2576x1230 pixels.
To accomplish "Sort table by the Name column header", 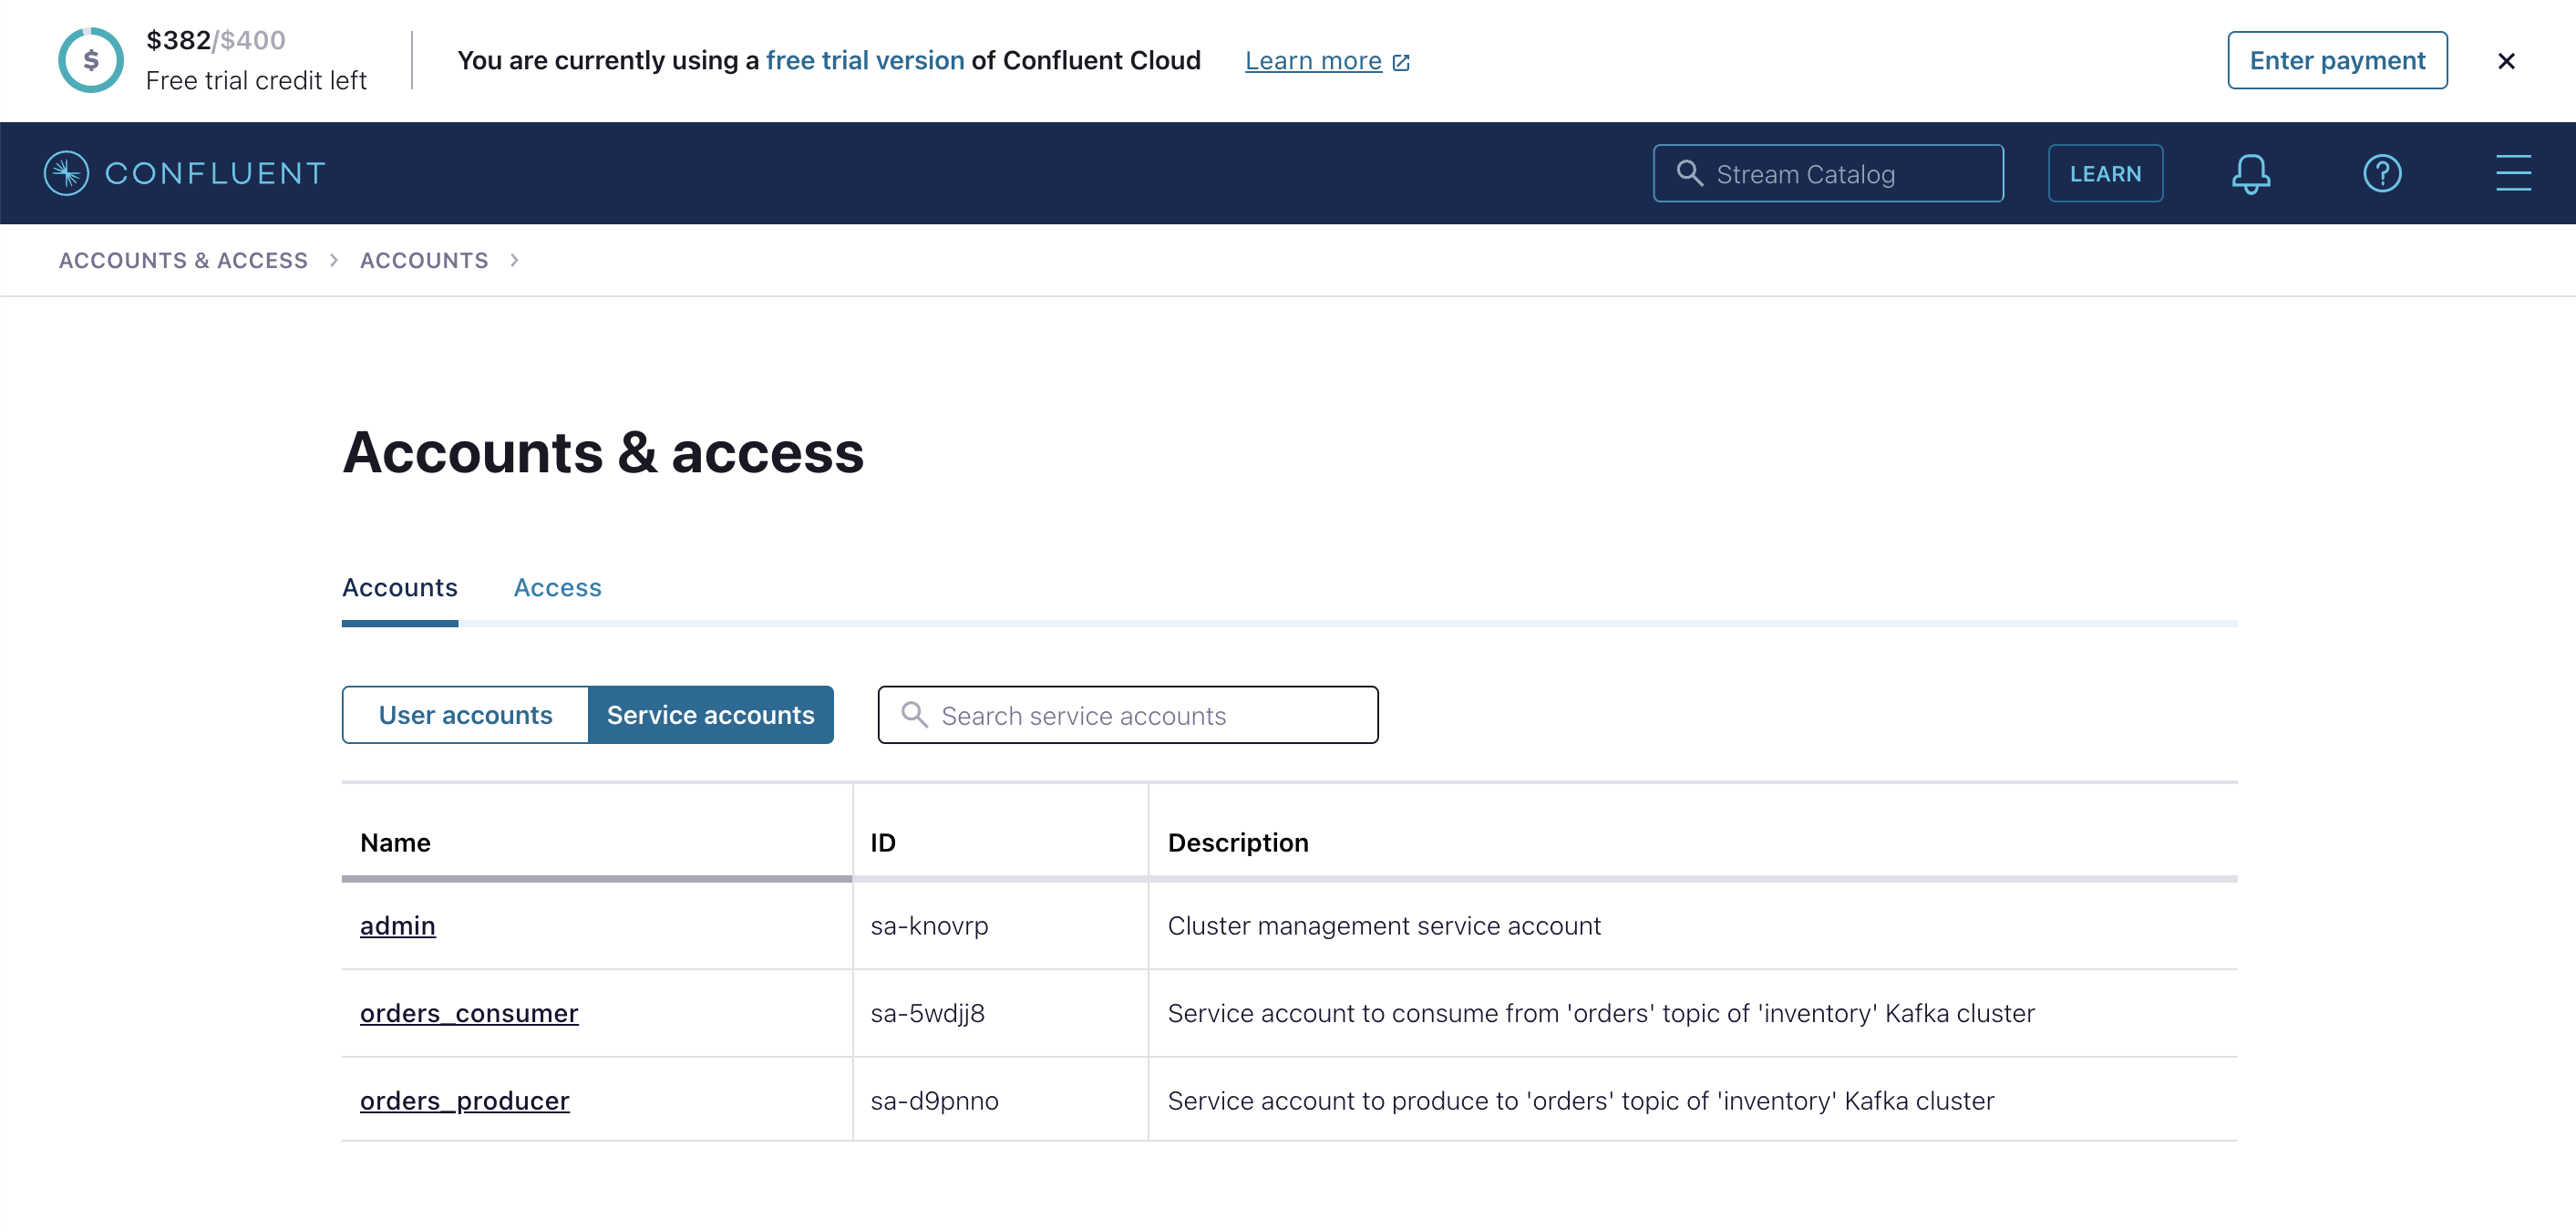I will coord(395,842).
